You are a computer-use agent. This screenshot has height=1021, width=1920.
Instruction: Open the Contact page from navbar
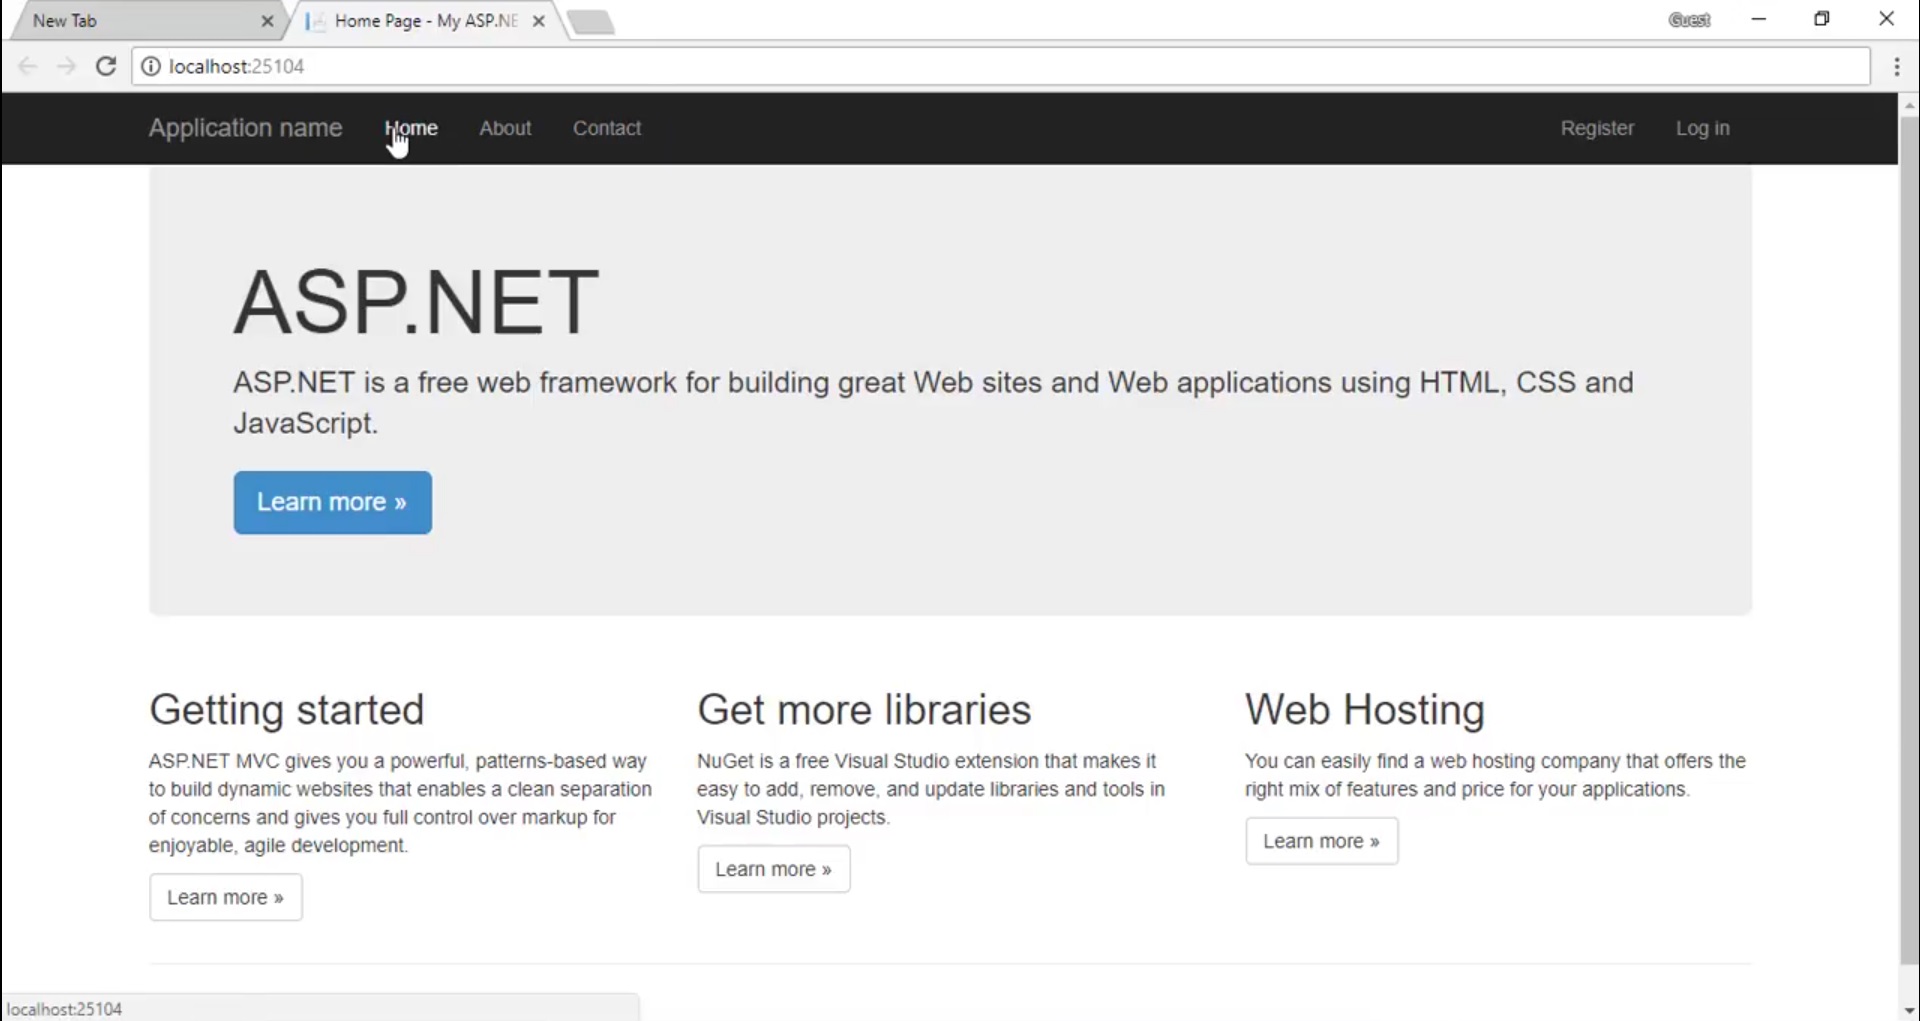[x=606, y=128]
